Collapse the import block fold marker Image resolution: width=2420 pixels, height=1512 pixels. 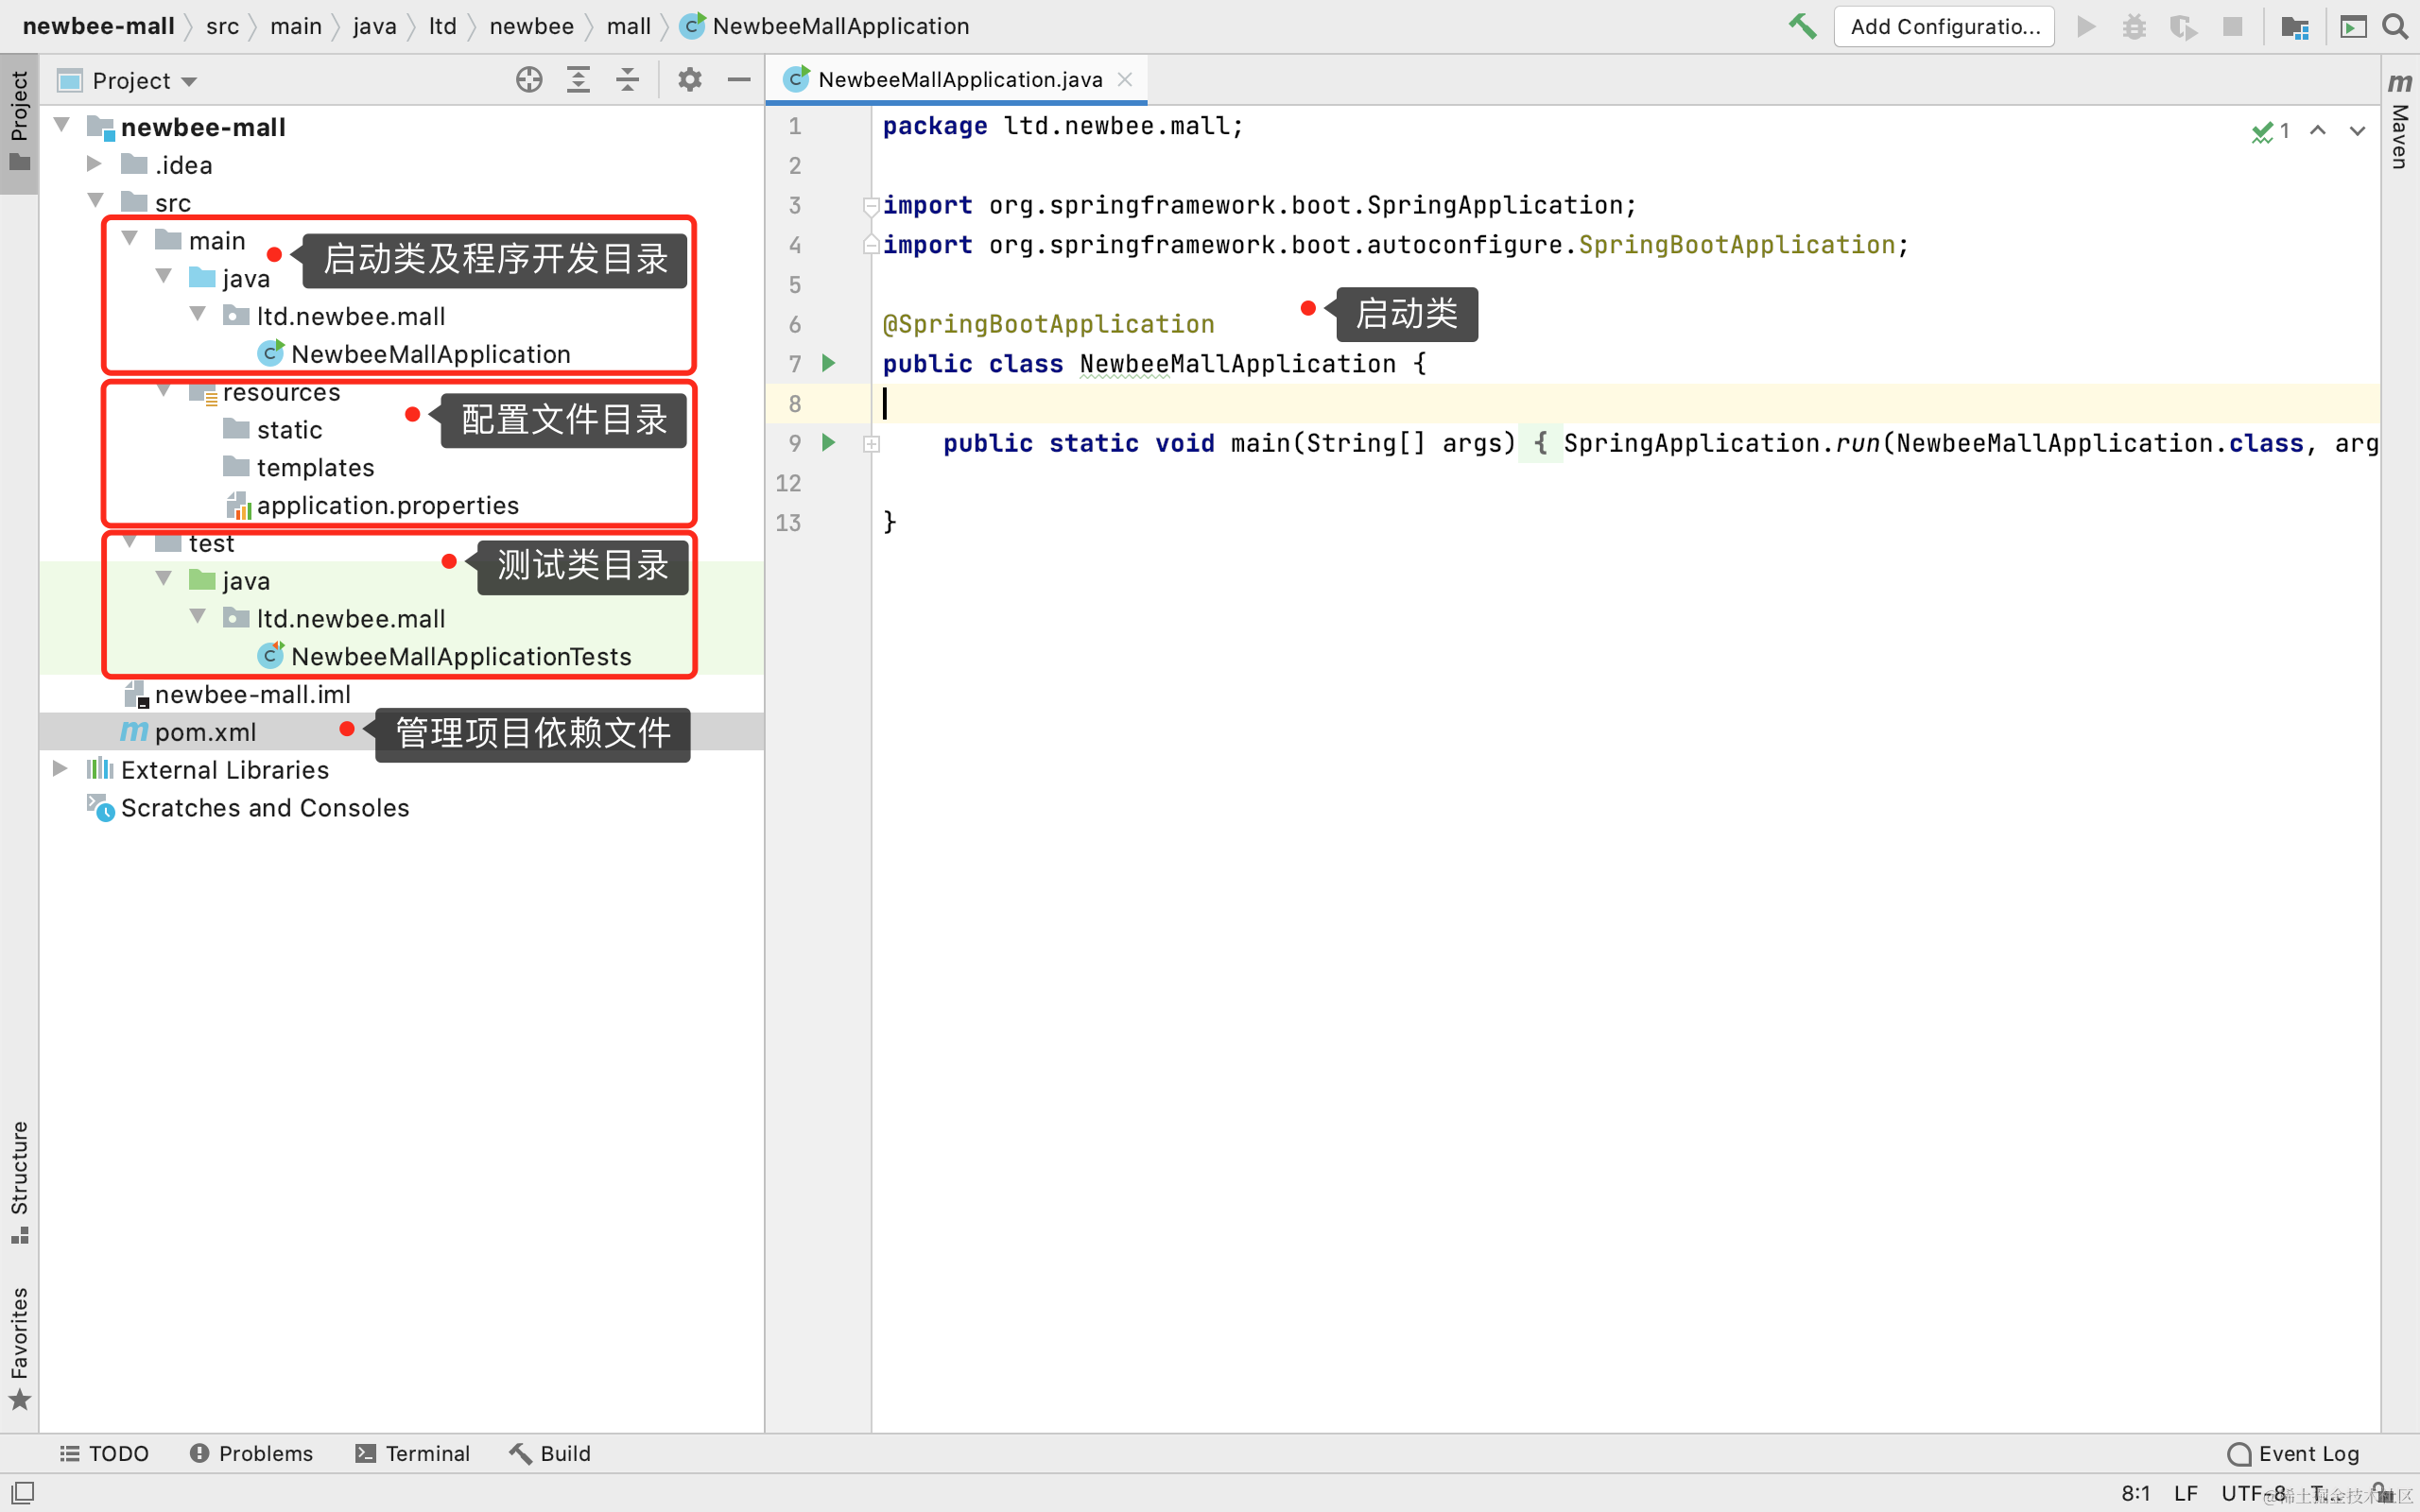click(x=872, y=206)
